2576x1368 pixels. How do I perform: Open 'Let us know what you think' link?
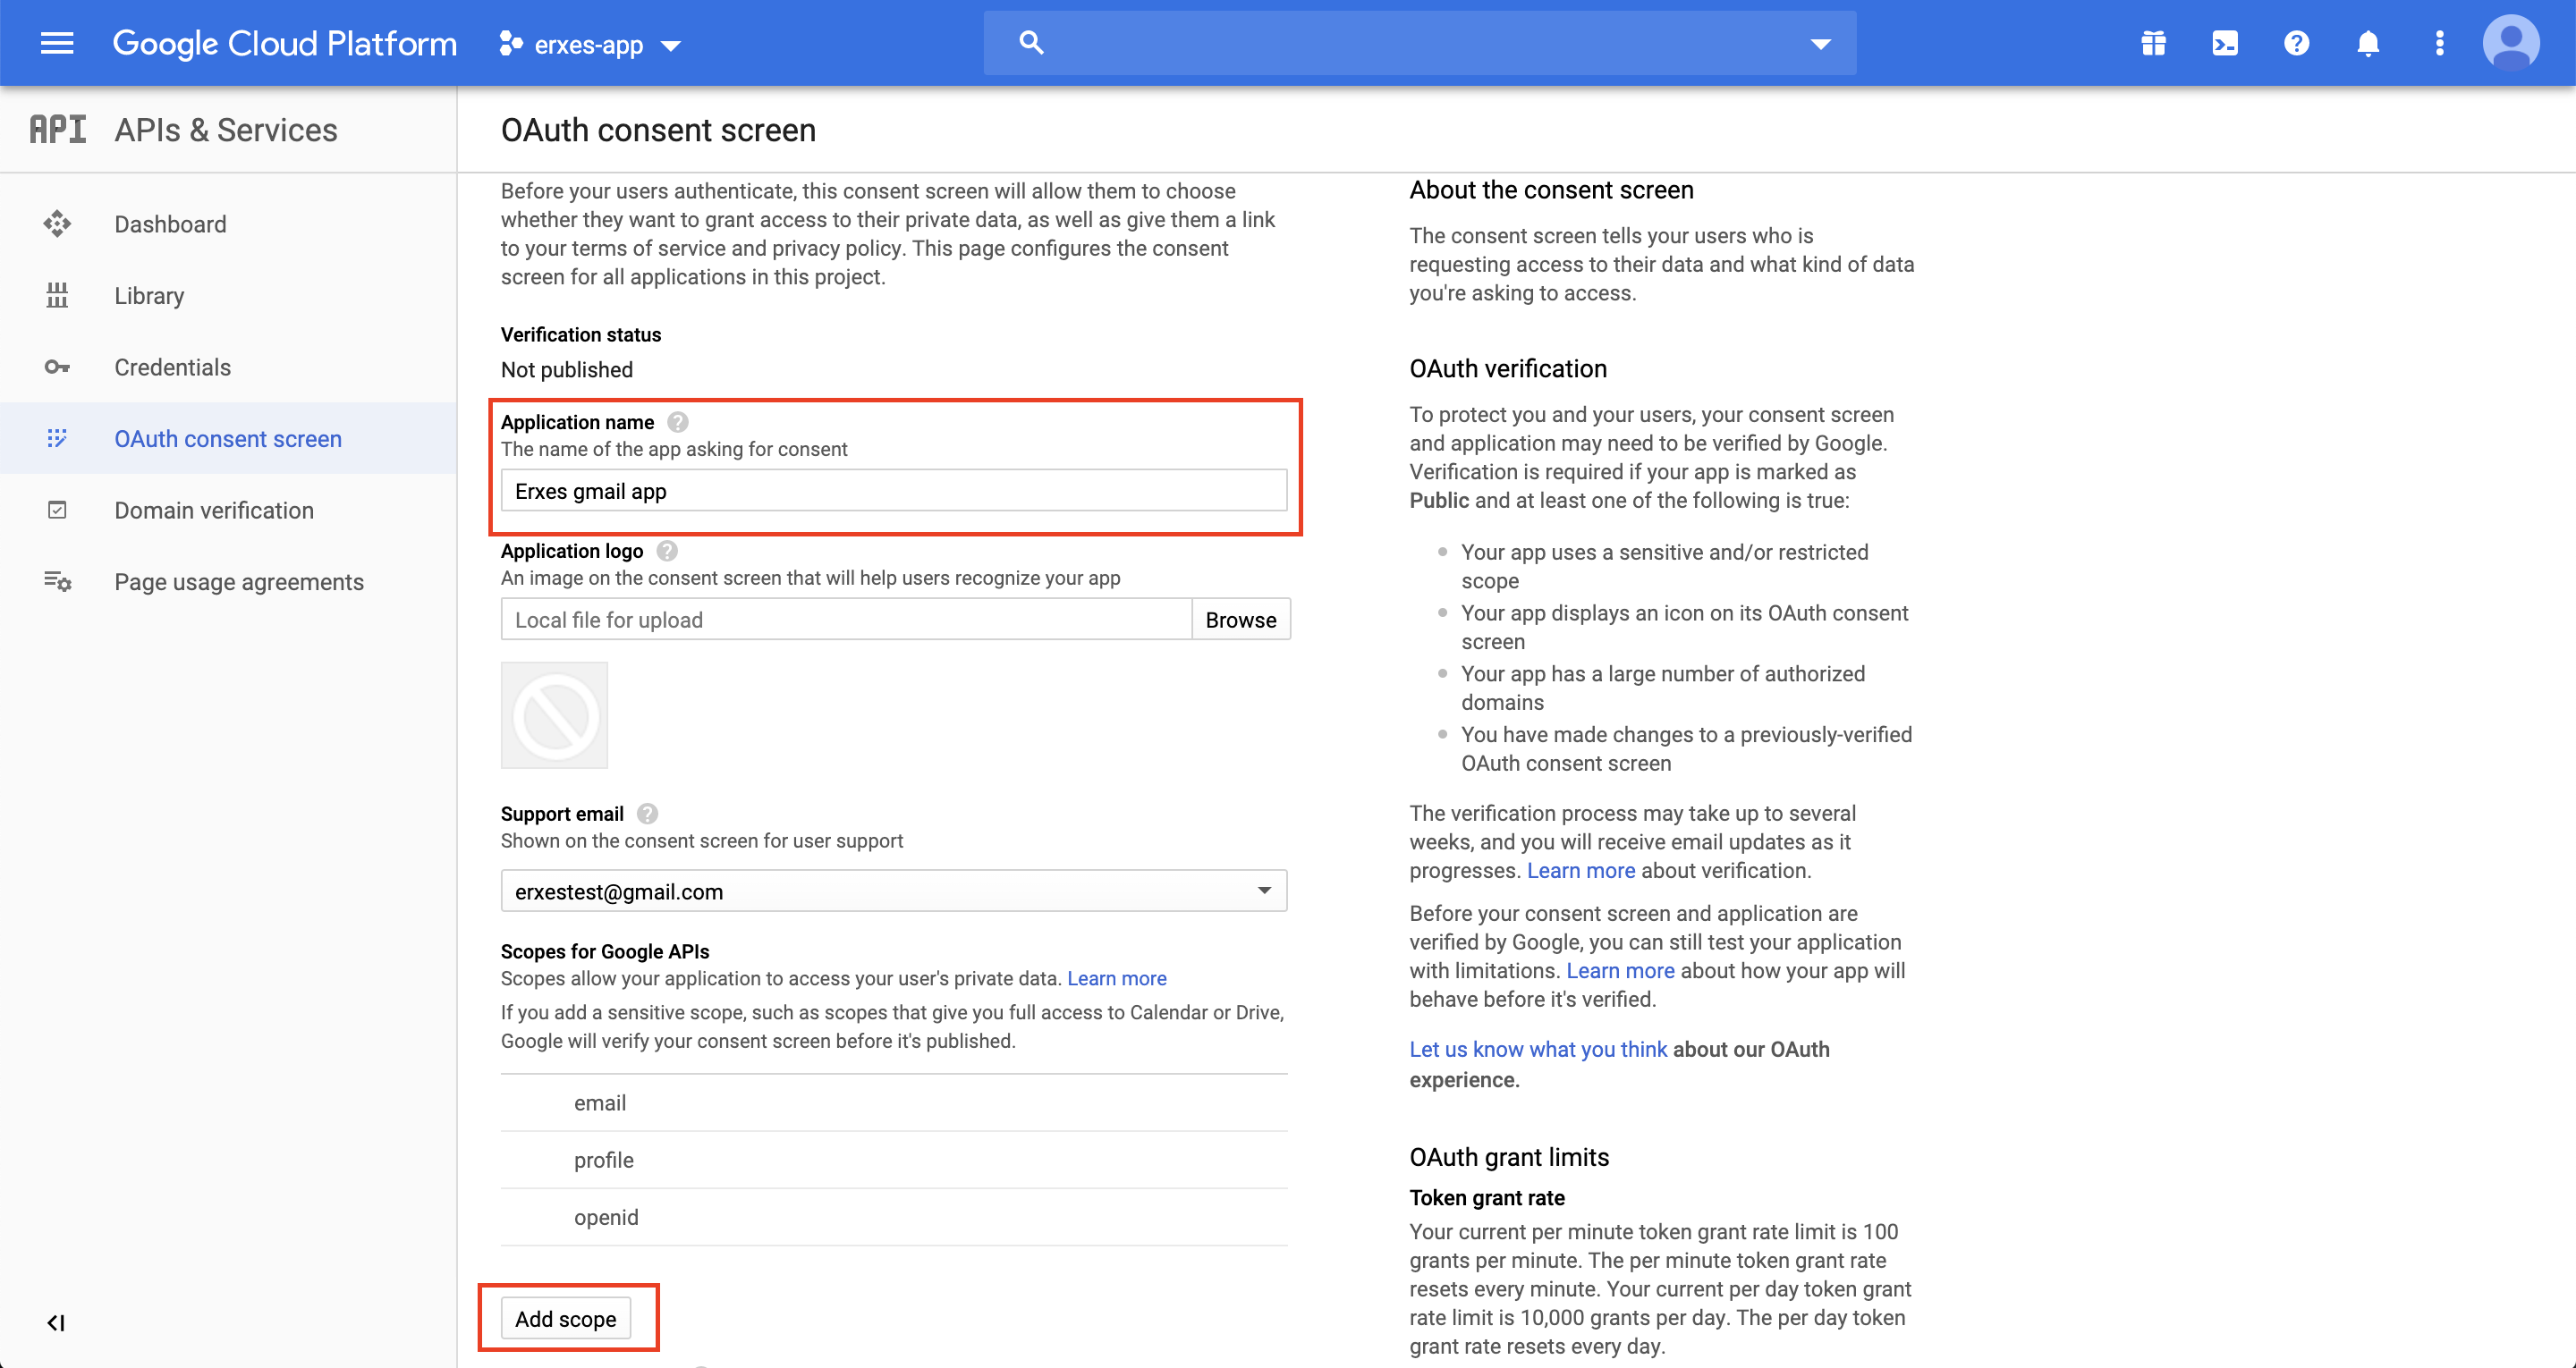[x=1538, y=1049]
